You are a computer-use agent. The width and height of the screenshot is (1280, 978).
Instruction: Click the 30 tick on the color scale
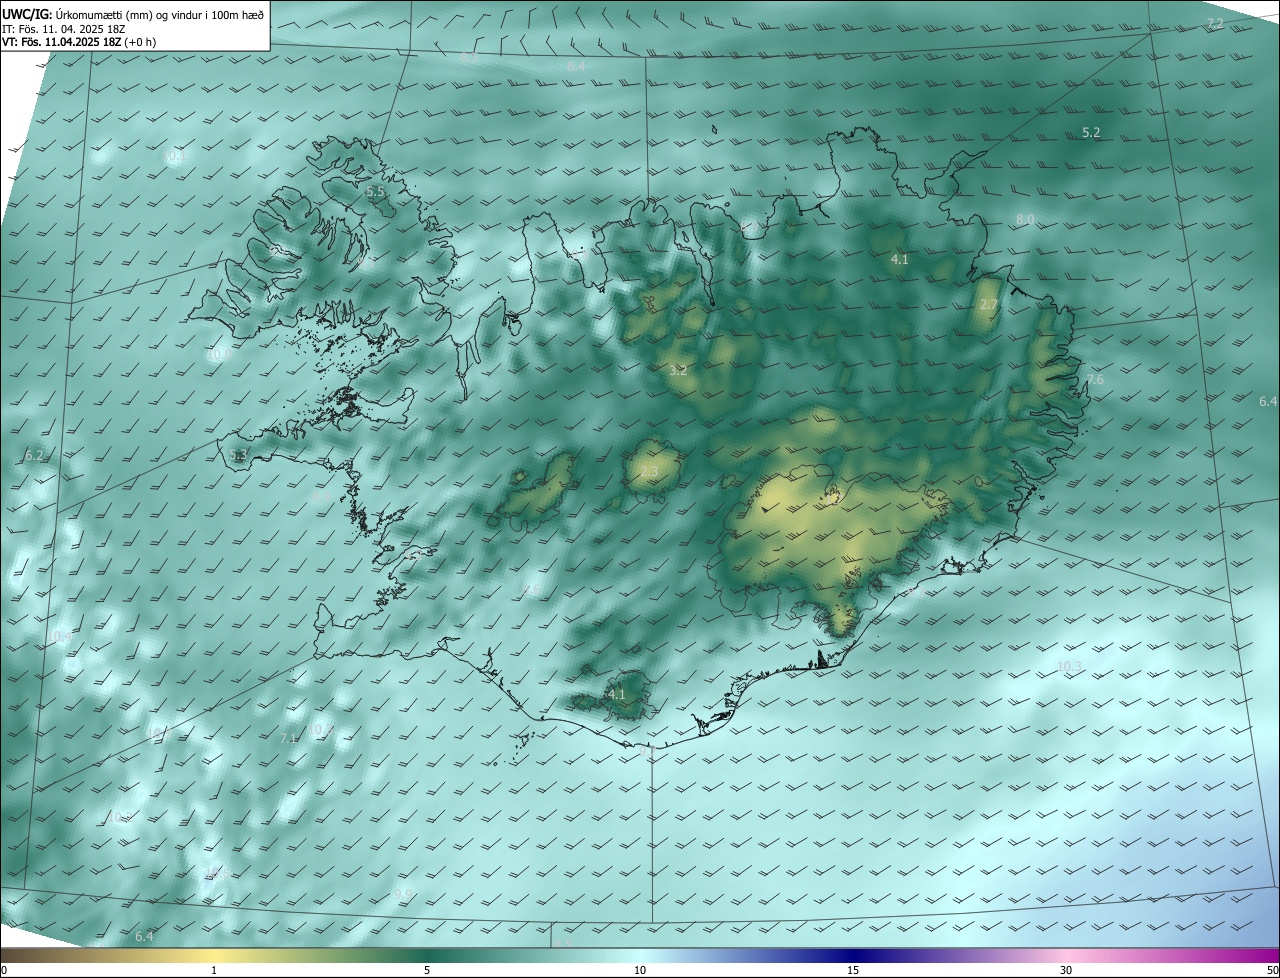(x=1066, y=970)
